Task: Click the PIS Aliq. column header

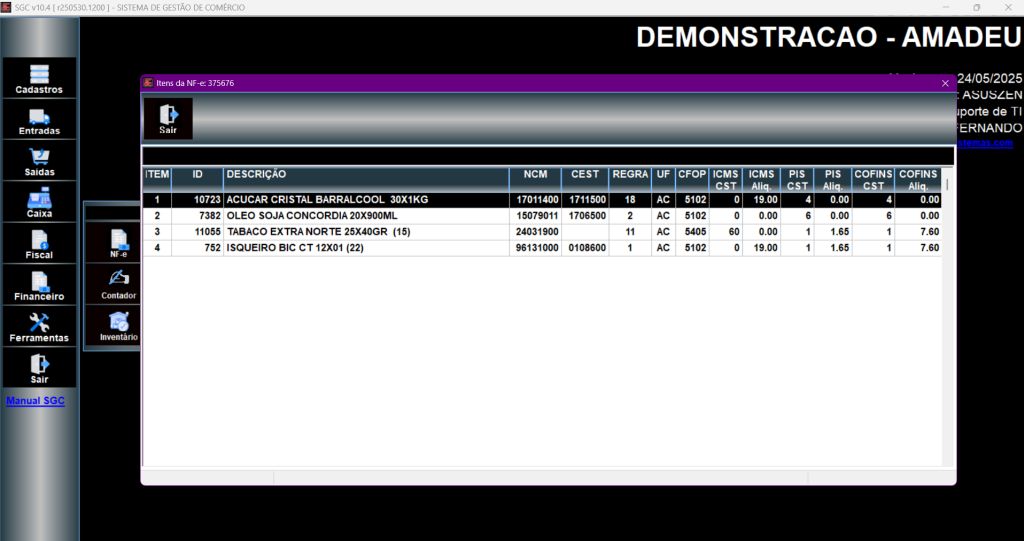Action: point(833,180)
